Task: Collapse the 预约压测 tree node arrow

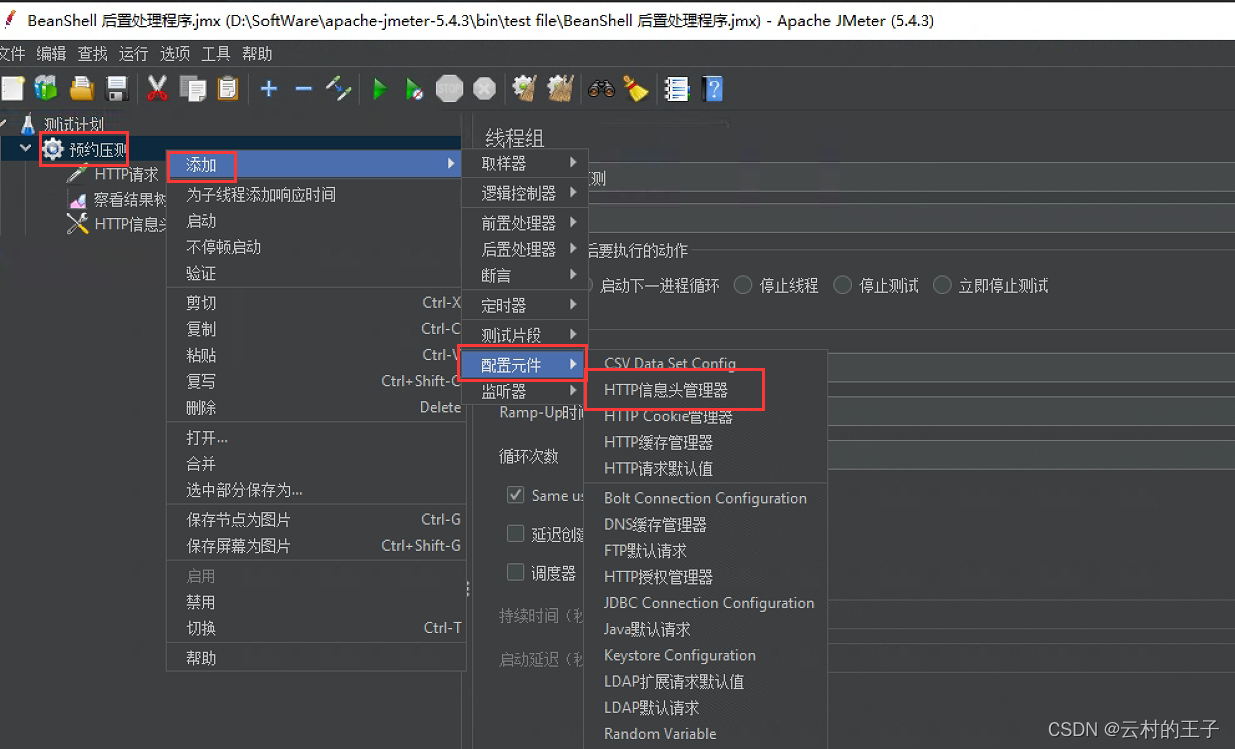Action: [25, 149]
